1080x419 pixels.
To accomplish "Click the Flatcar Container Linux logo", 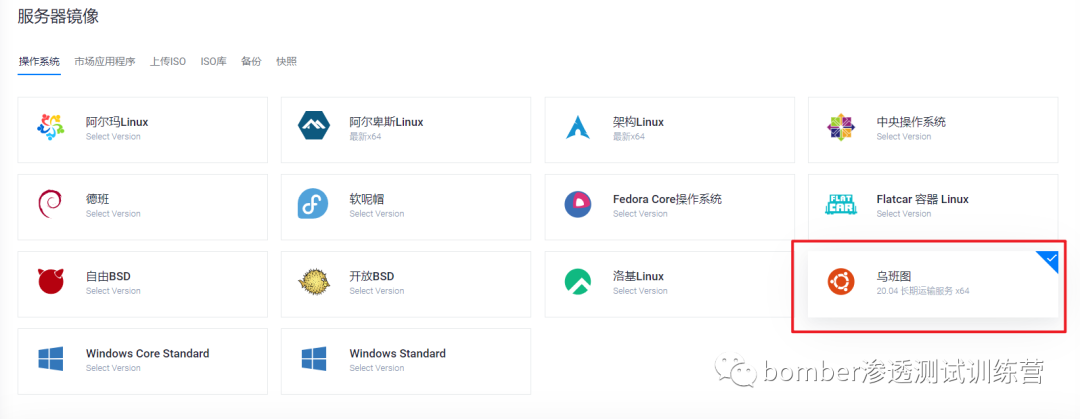I will point(841,205).
